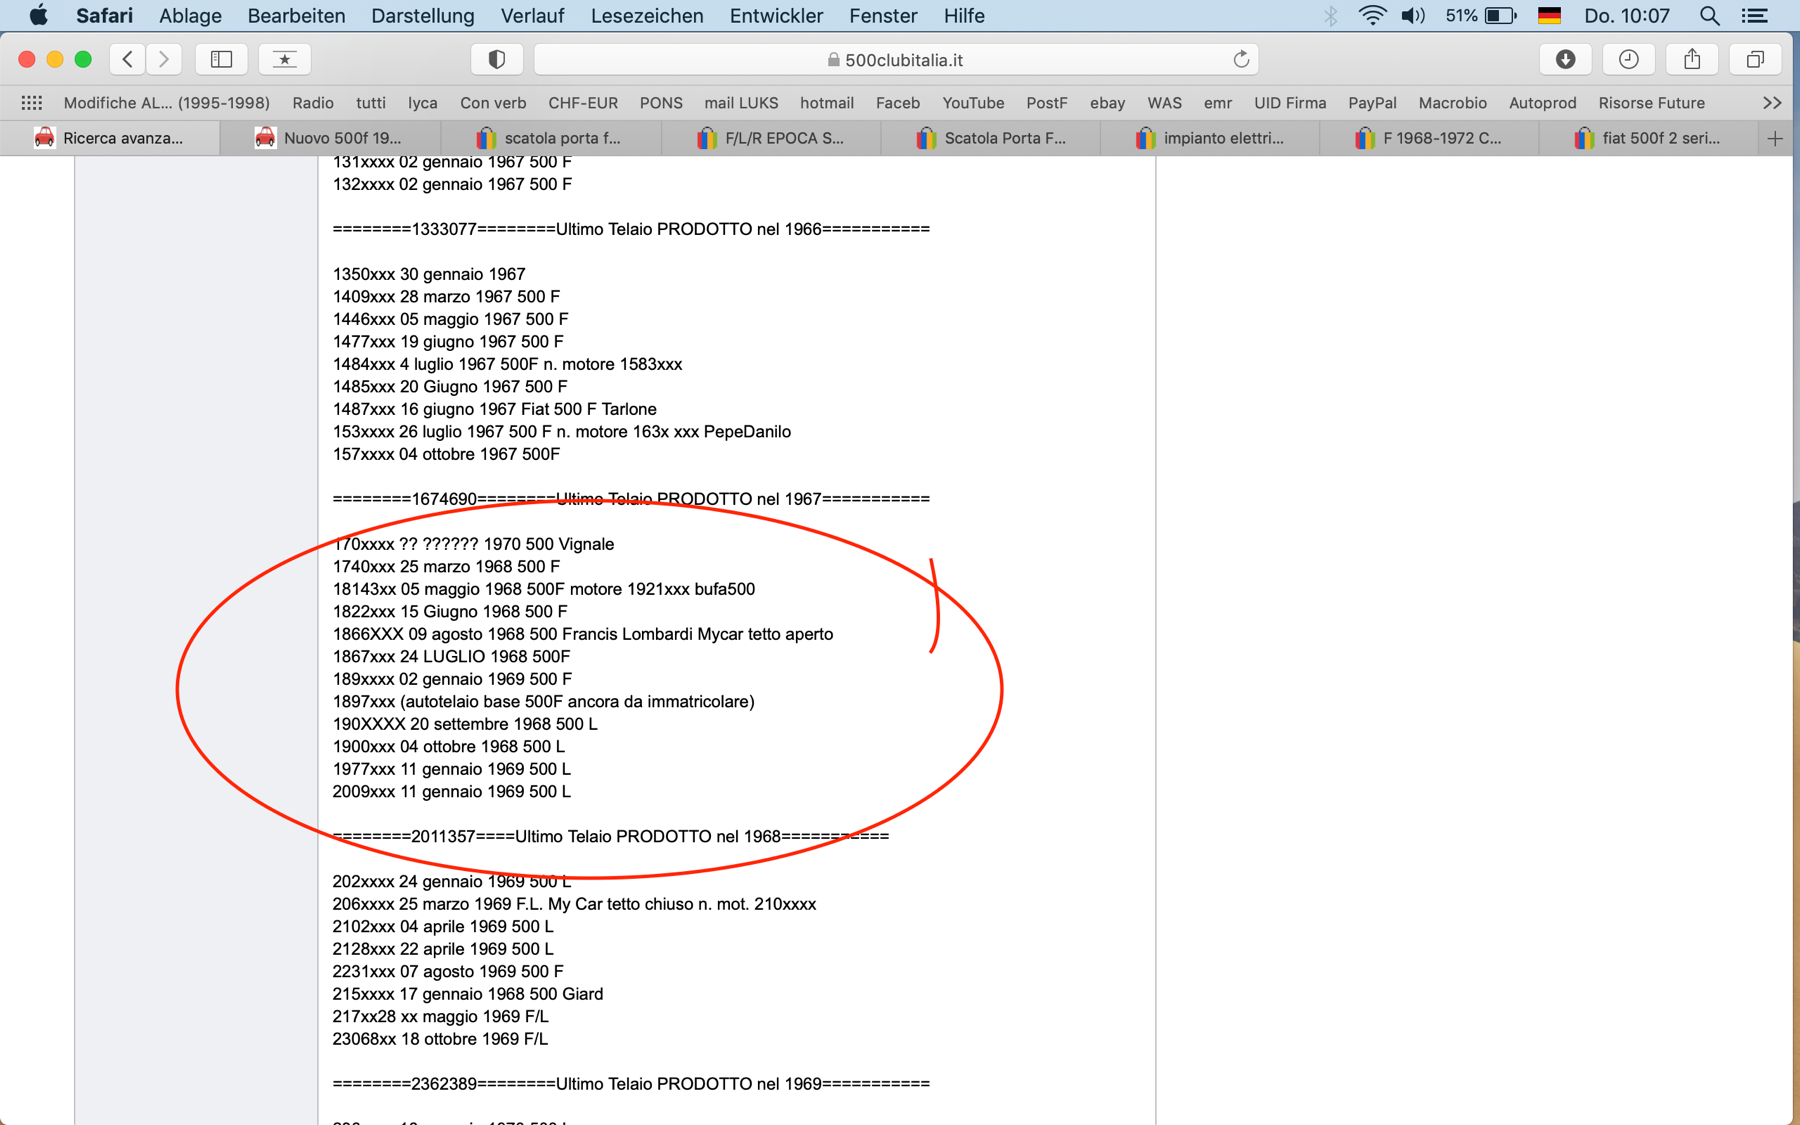Open the Hilfe menu
This screenshot has height=1125, width=1800.
(964, 15)
